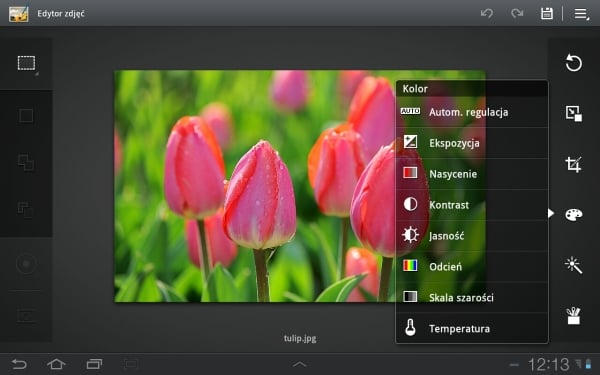Open the clock 12:13 status panel
600x375 pixels.
click(549, 364)
